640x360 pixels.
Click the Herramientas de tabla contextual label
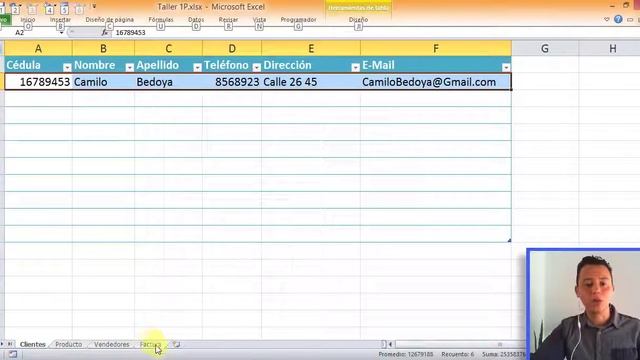click(358, 8)
